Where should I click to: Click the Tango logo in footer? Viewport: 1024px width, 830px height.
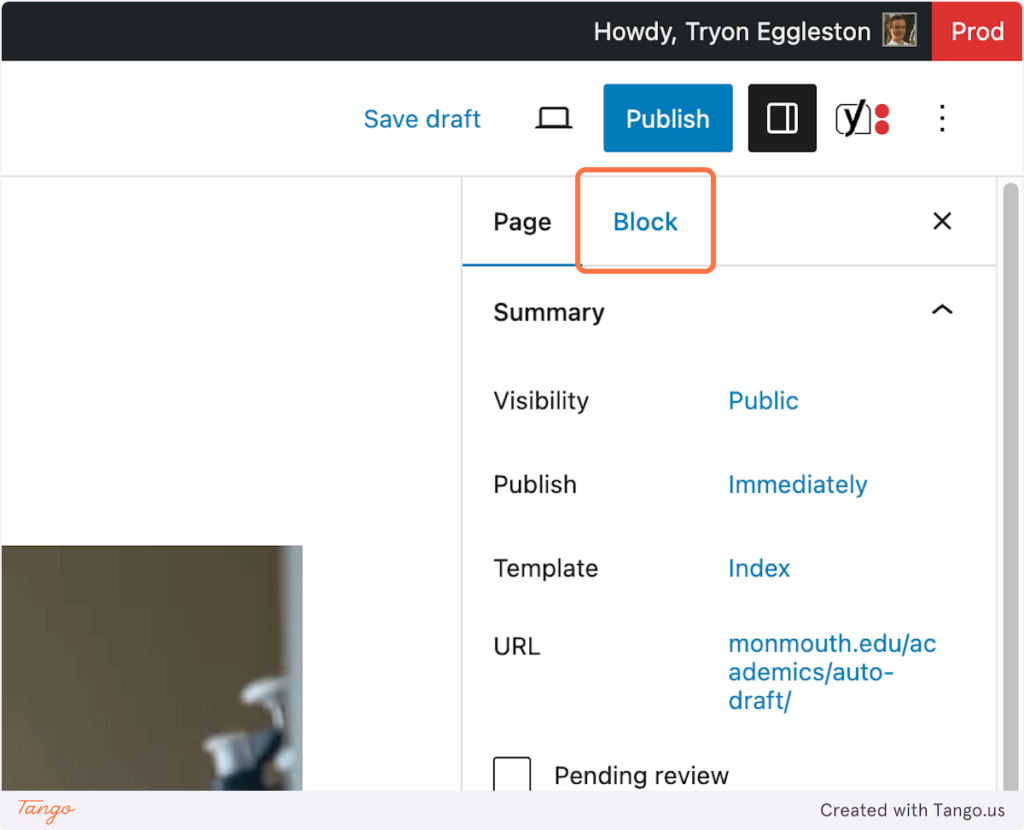(46, 809)
